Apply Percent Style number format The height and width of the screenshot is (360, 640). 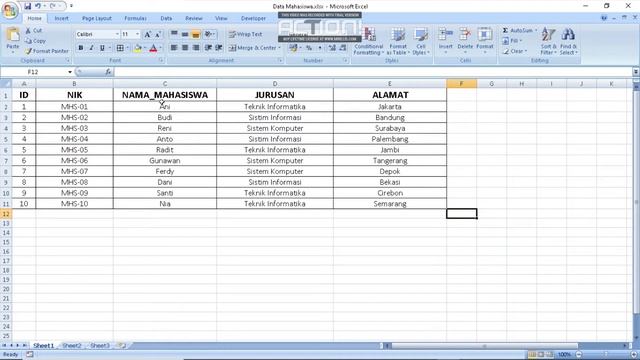point(309,48)
